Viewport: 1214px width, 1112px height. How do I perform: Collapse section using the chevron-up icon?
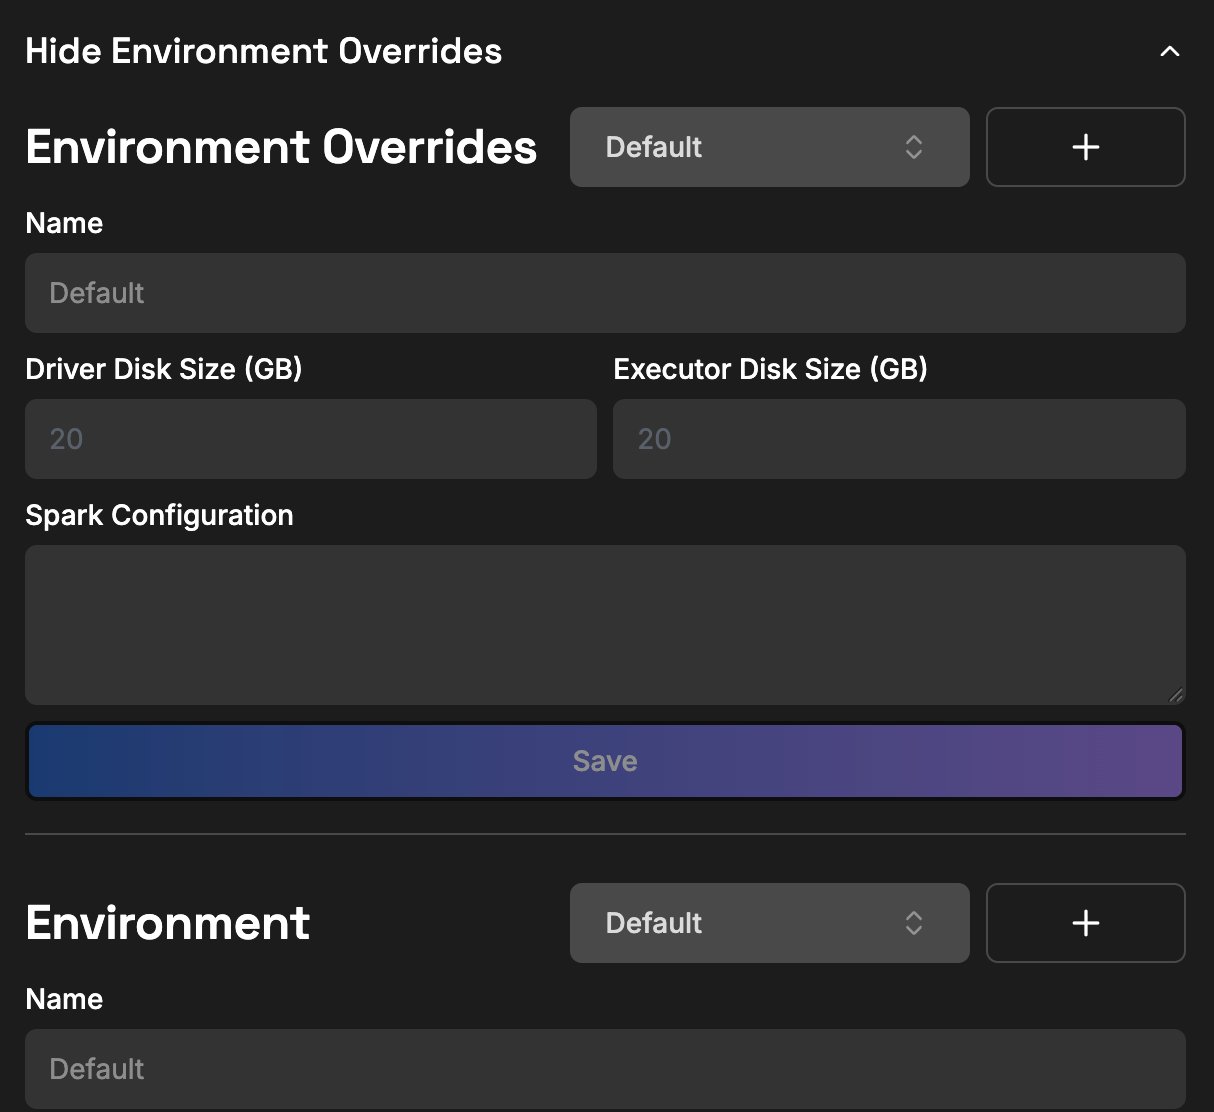tap(1169, 51)
